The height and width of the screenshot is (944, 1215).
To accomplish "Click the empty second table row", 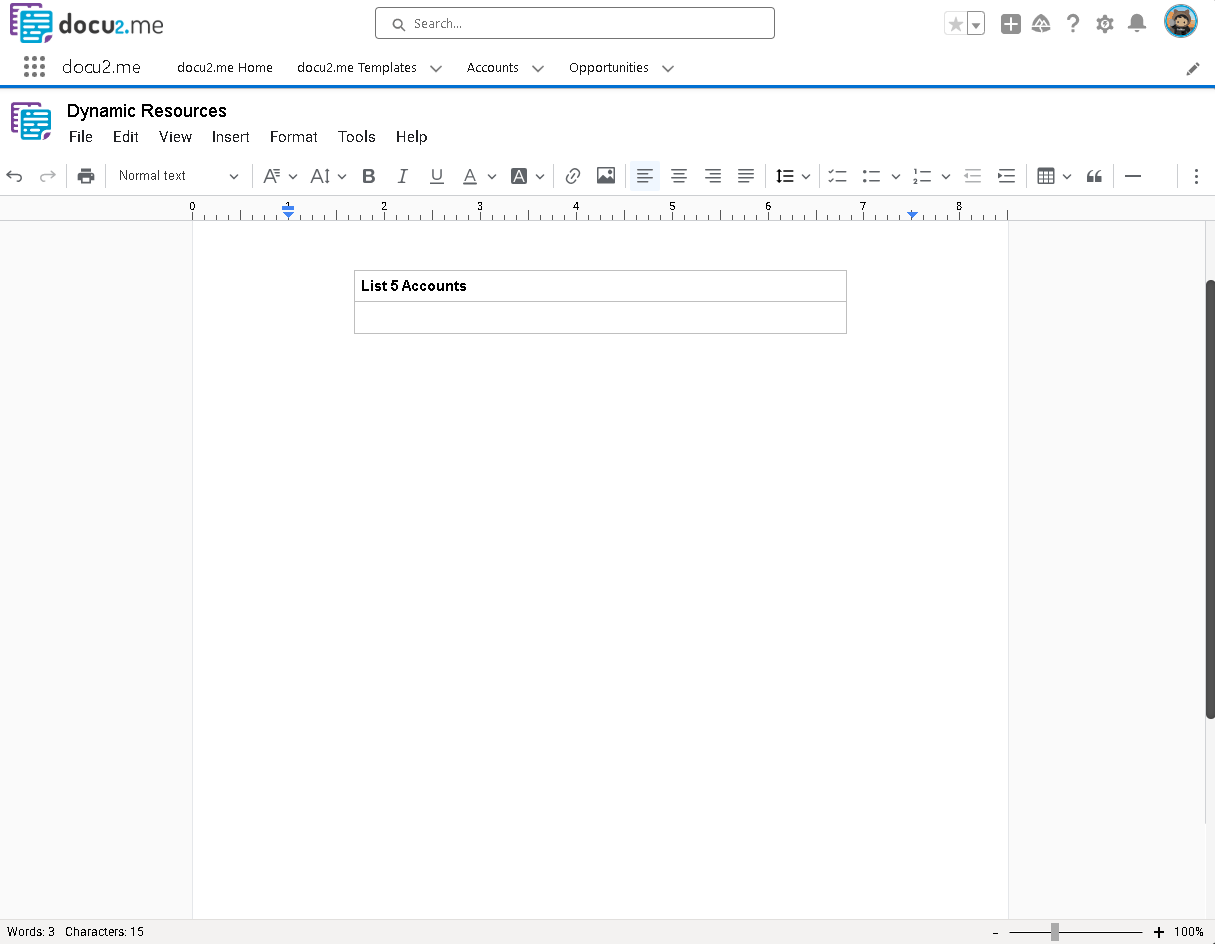I will (x=600, y=318).
